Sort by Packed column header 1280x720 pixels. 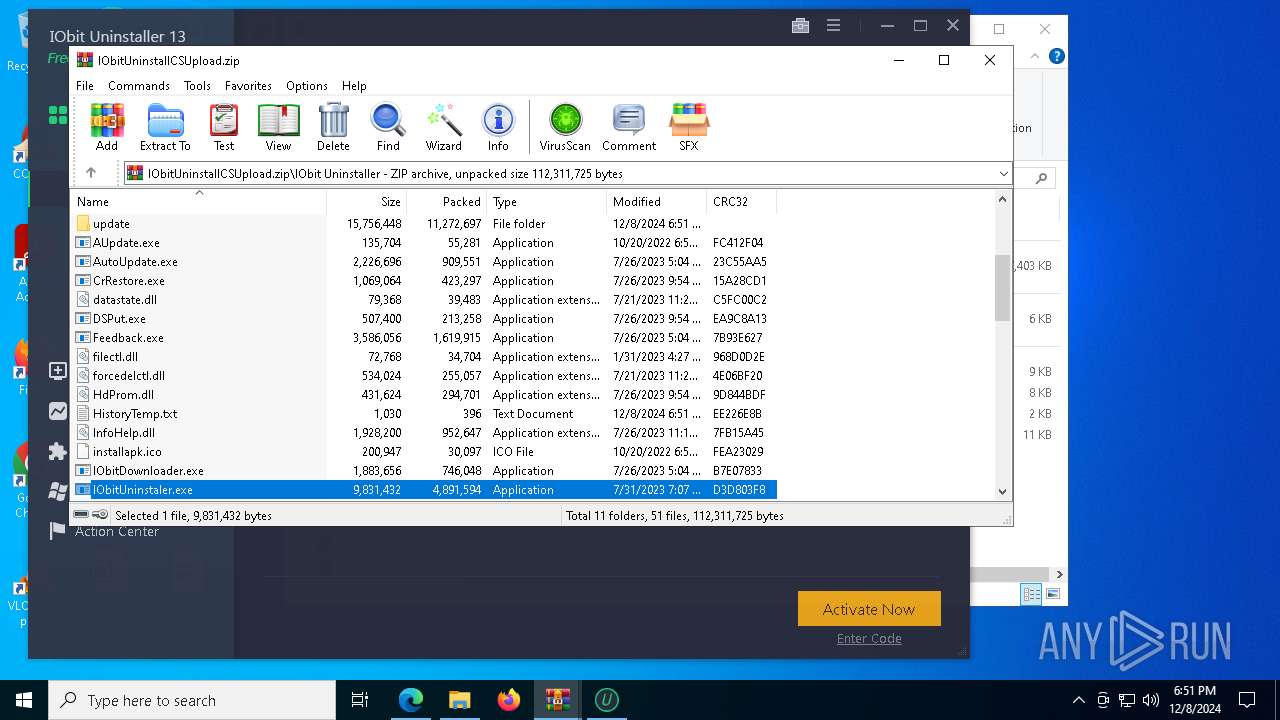click(x=446, y=201)
